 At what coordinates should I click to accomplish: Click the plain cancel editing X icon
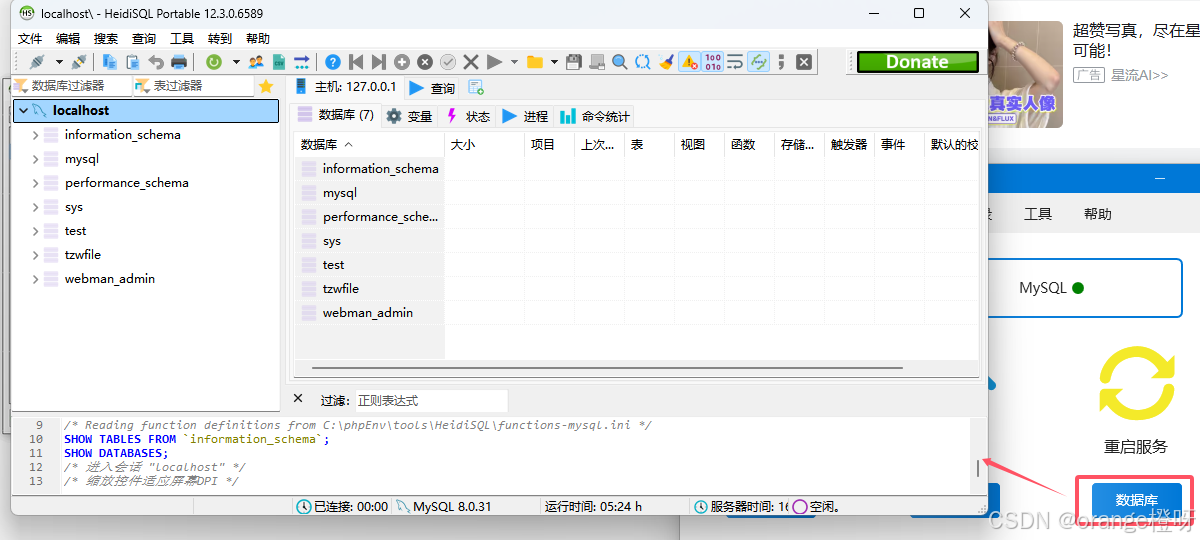coord(471,62)
